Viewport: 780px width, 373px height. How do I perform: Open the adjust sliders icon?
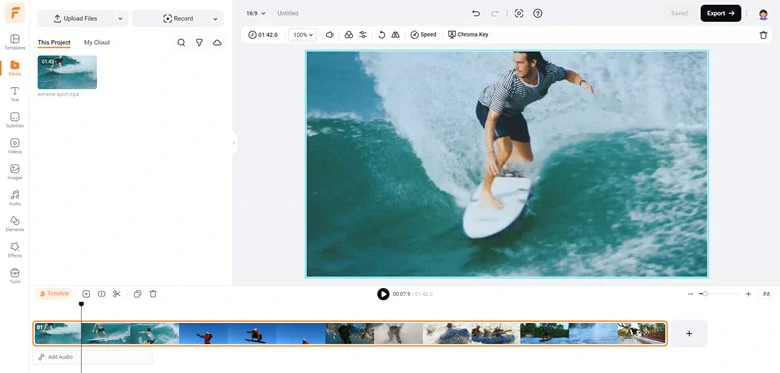click(363, 35)
